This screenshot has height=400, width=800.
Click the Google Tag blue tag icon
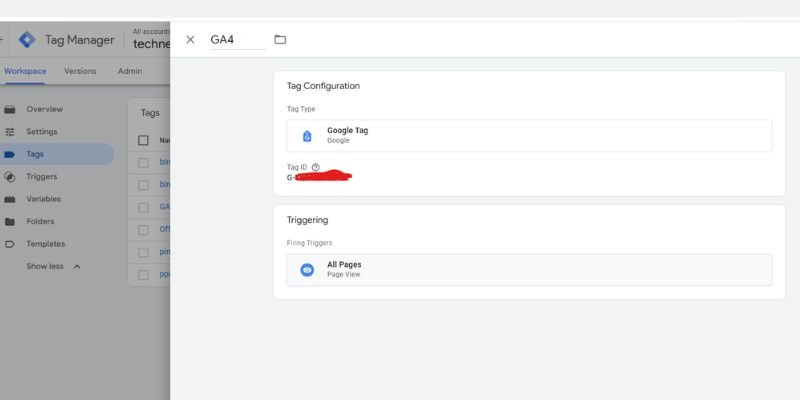pos(307,136)
